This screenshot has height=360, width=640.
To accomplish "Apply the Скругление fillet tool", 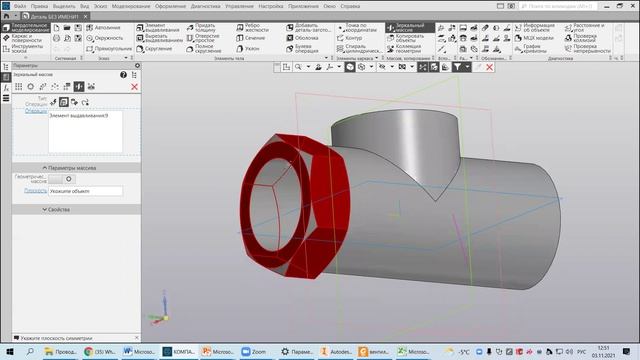I will click(x=154, y=49).
